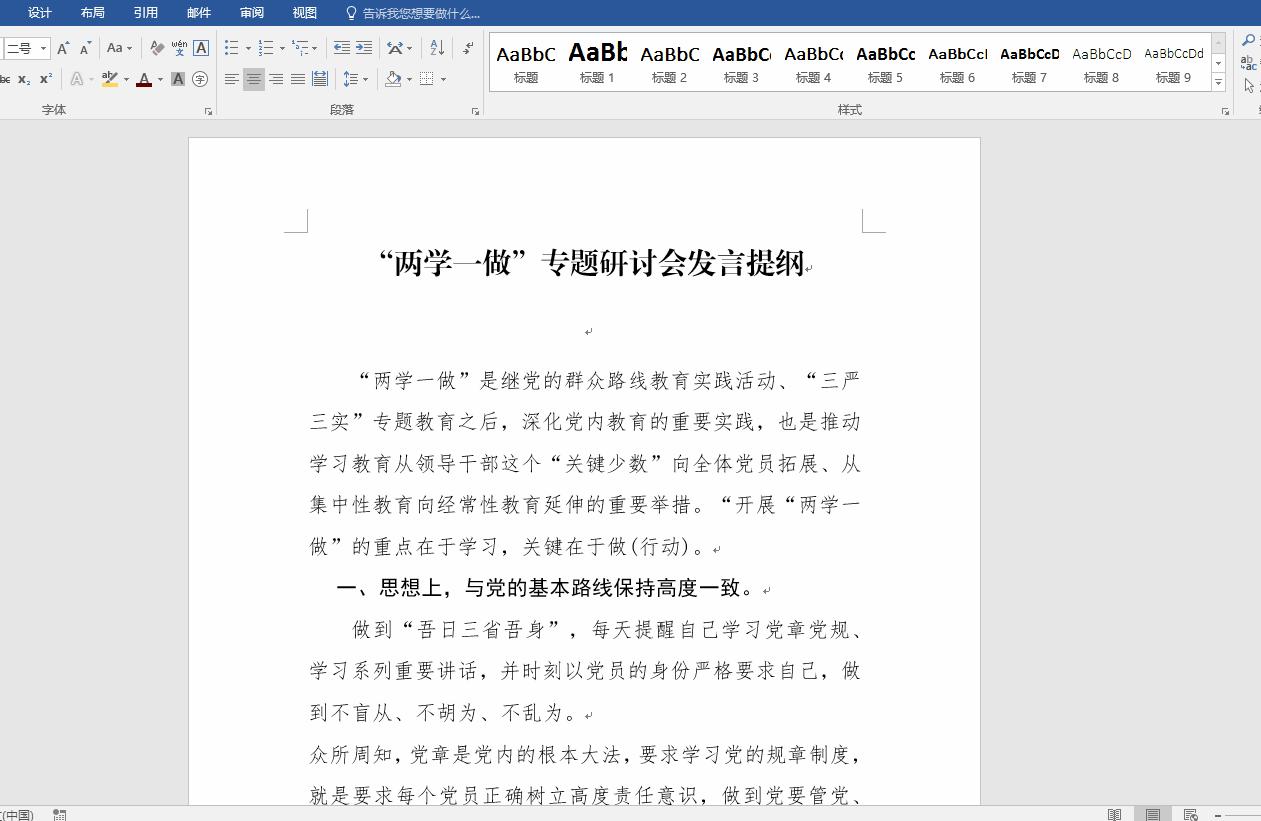The width and height of the screenshot is (1261, 821).
Task: Click the Phonetic Guide icon
Action: point(179,49)
